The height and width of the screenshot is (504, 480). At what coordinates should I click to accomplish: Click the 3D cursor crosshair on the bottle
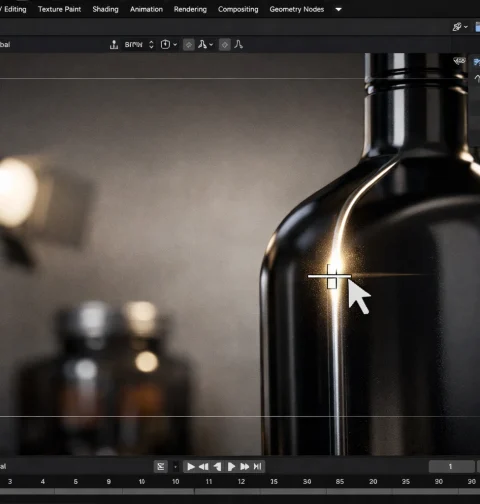tap(330, 276)
